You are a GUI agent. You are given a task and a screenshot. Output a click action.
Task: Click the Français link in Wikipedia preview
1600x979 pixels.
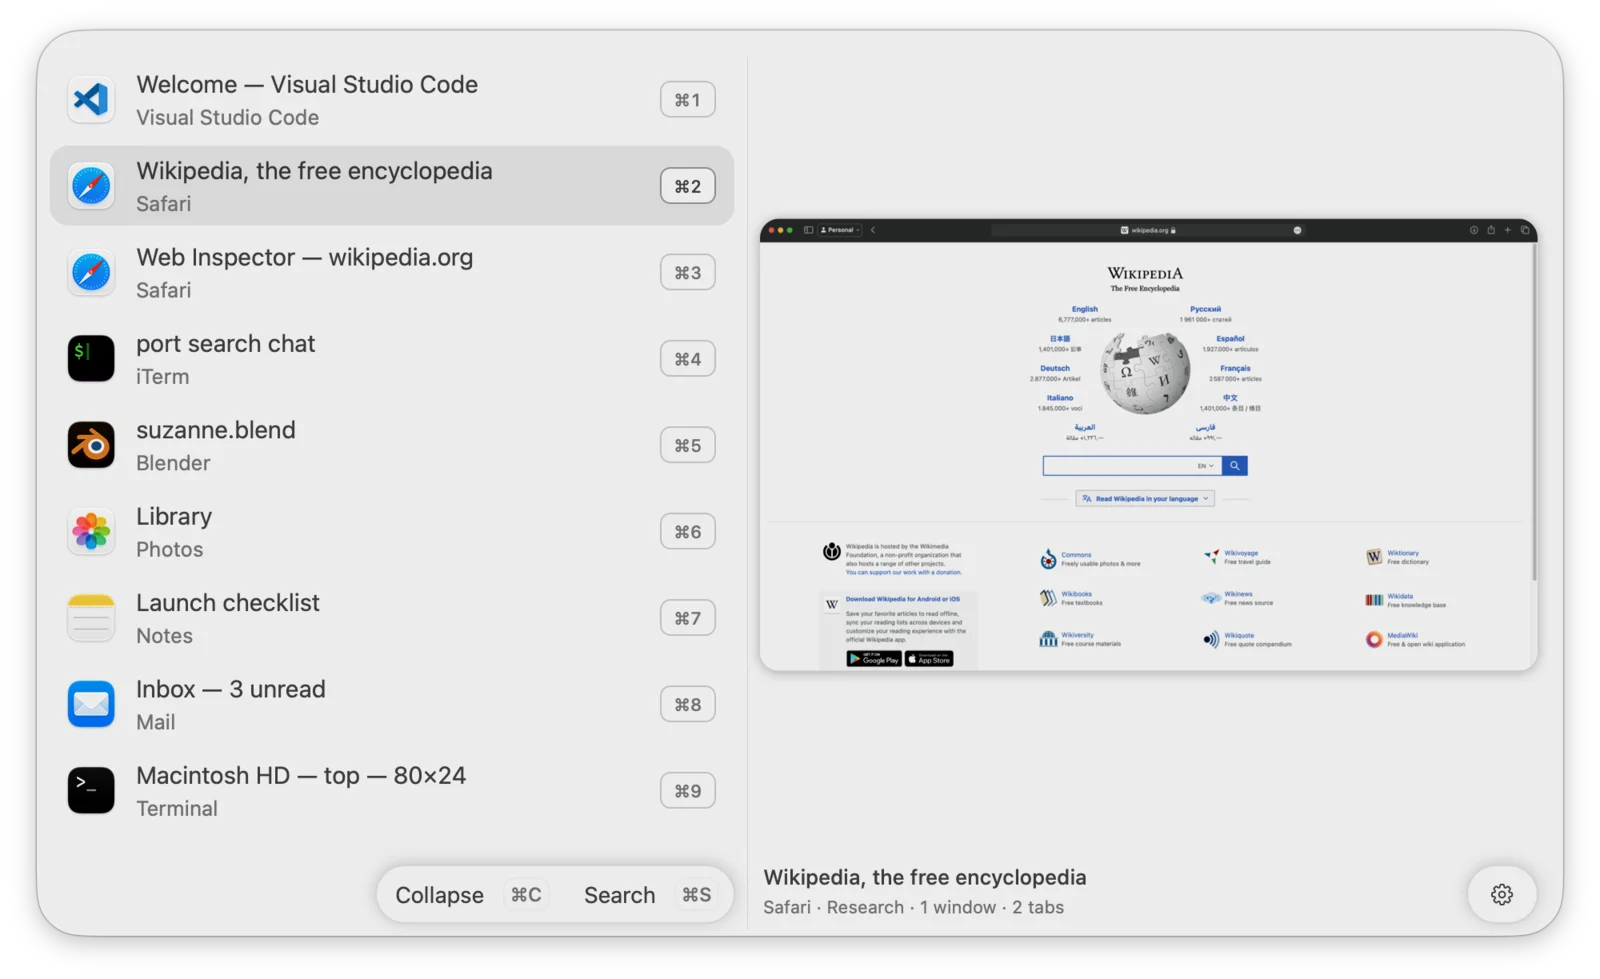point(1235,368)
